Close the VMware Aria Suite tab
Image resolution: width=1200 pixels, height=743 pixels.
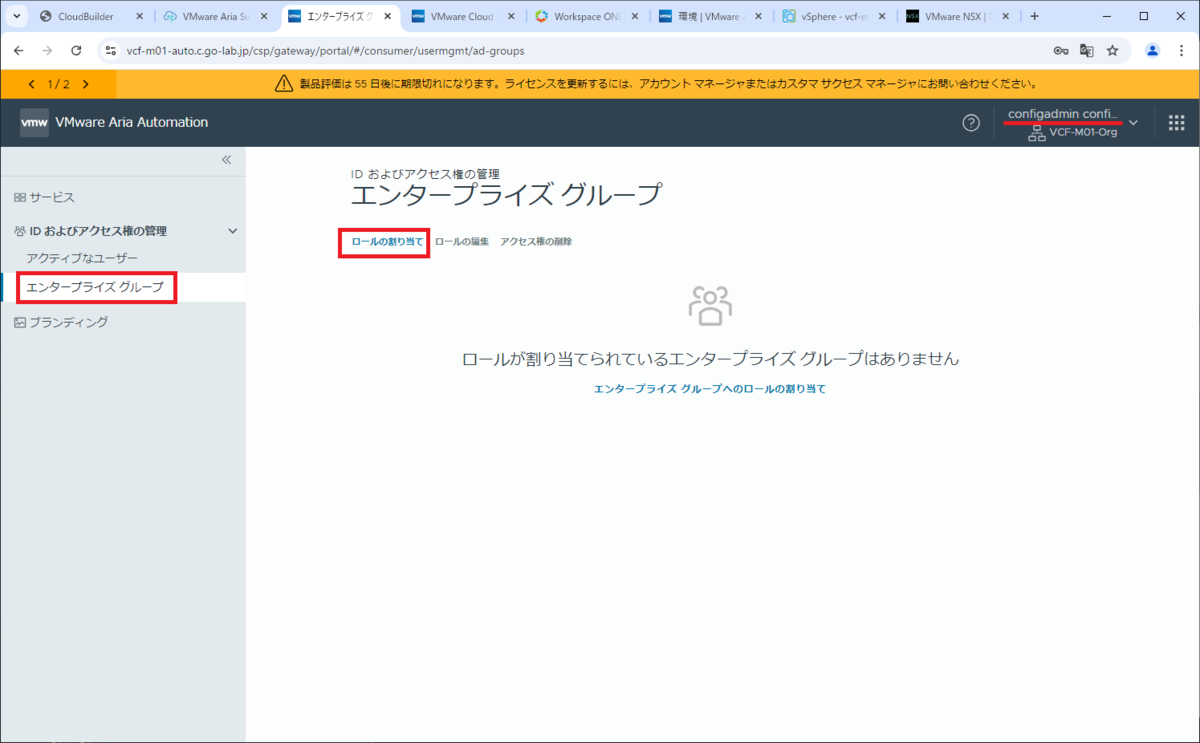(x=264, y=17)
